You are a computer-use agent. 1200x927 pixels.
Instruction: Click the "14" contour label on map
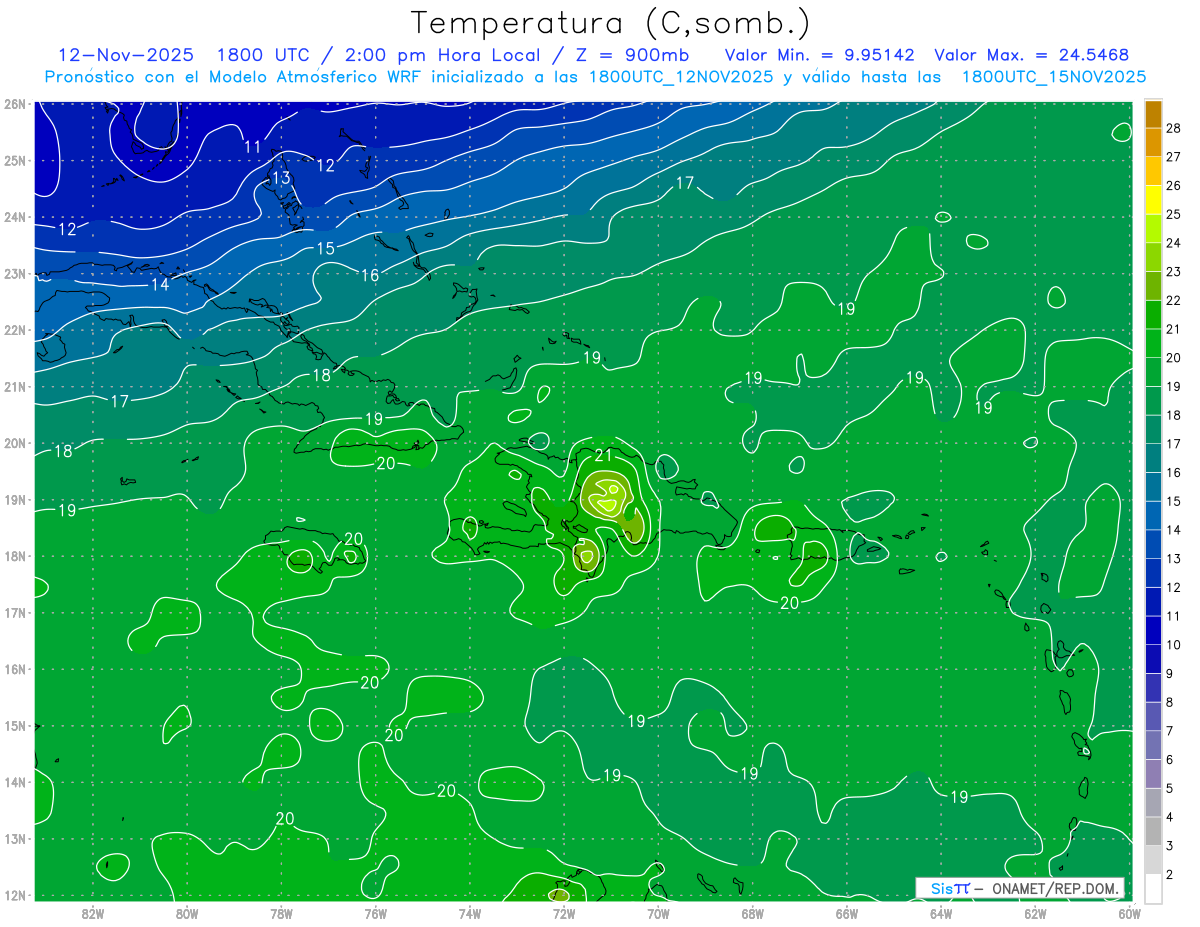point(160,284)
